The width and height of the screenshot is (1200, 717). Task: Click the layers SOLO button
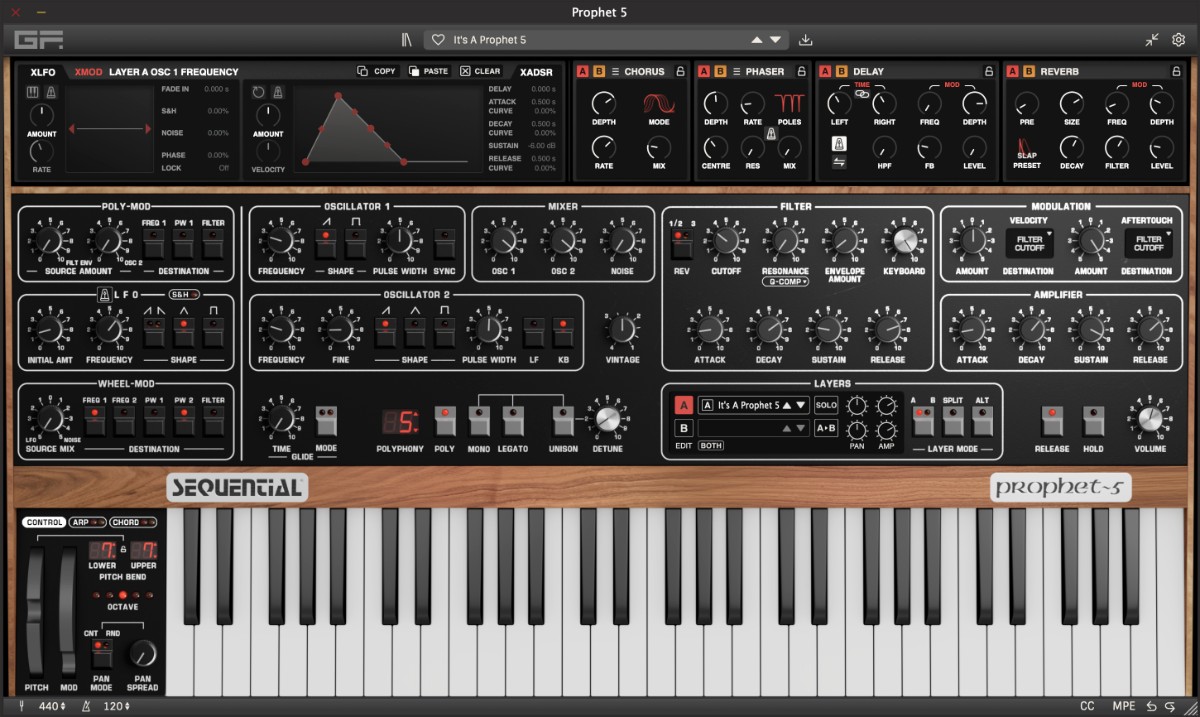826,405
